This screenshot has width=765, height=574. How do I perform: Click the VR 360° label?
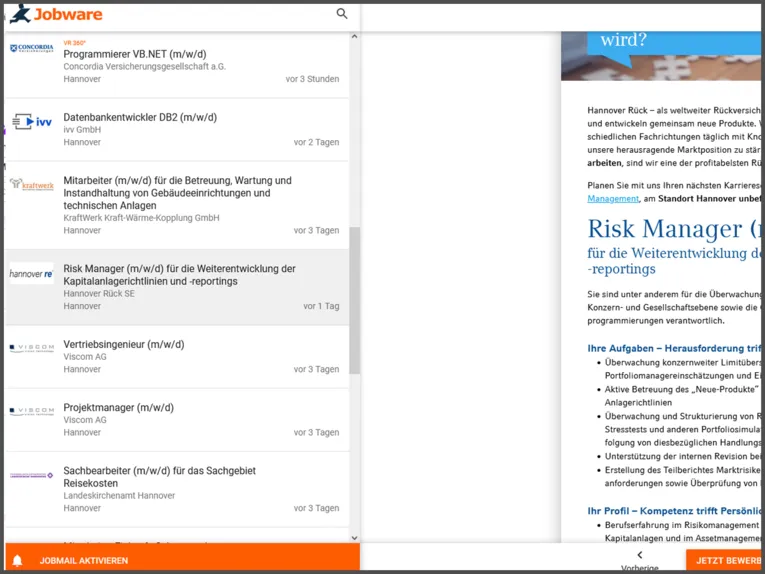click(75, 43)
